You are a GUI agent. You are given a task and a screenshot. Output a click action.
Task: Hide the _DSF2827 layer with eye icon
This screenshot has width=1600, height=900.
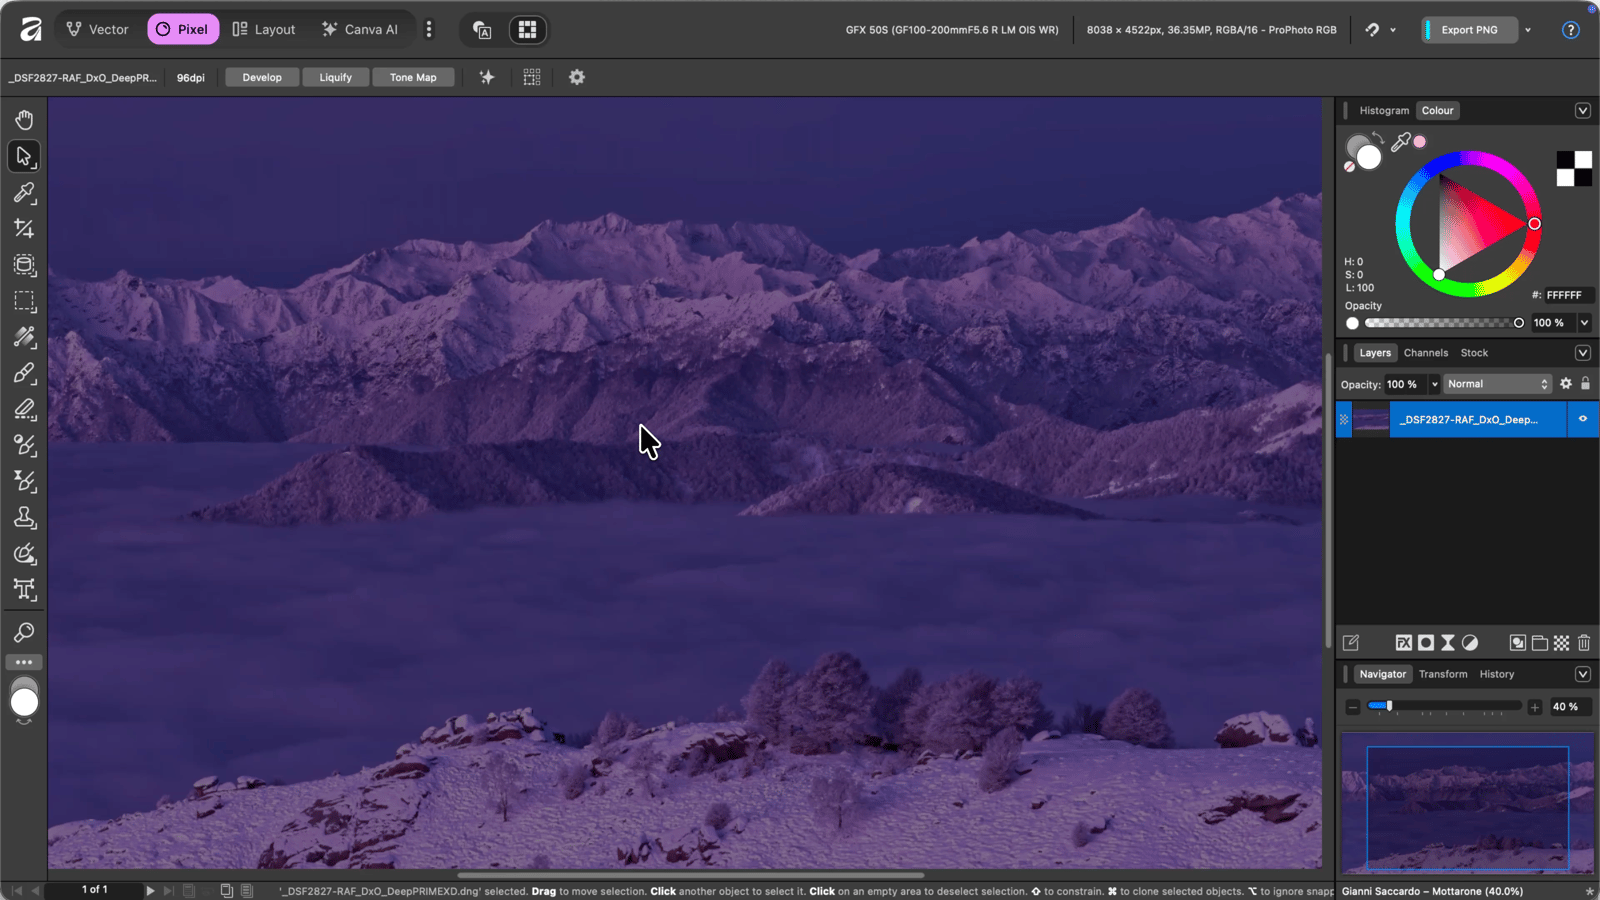click(1583, 419)
